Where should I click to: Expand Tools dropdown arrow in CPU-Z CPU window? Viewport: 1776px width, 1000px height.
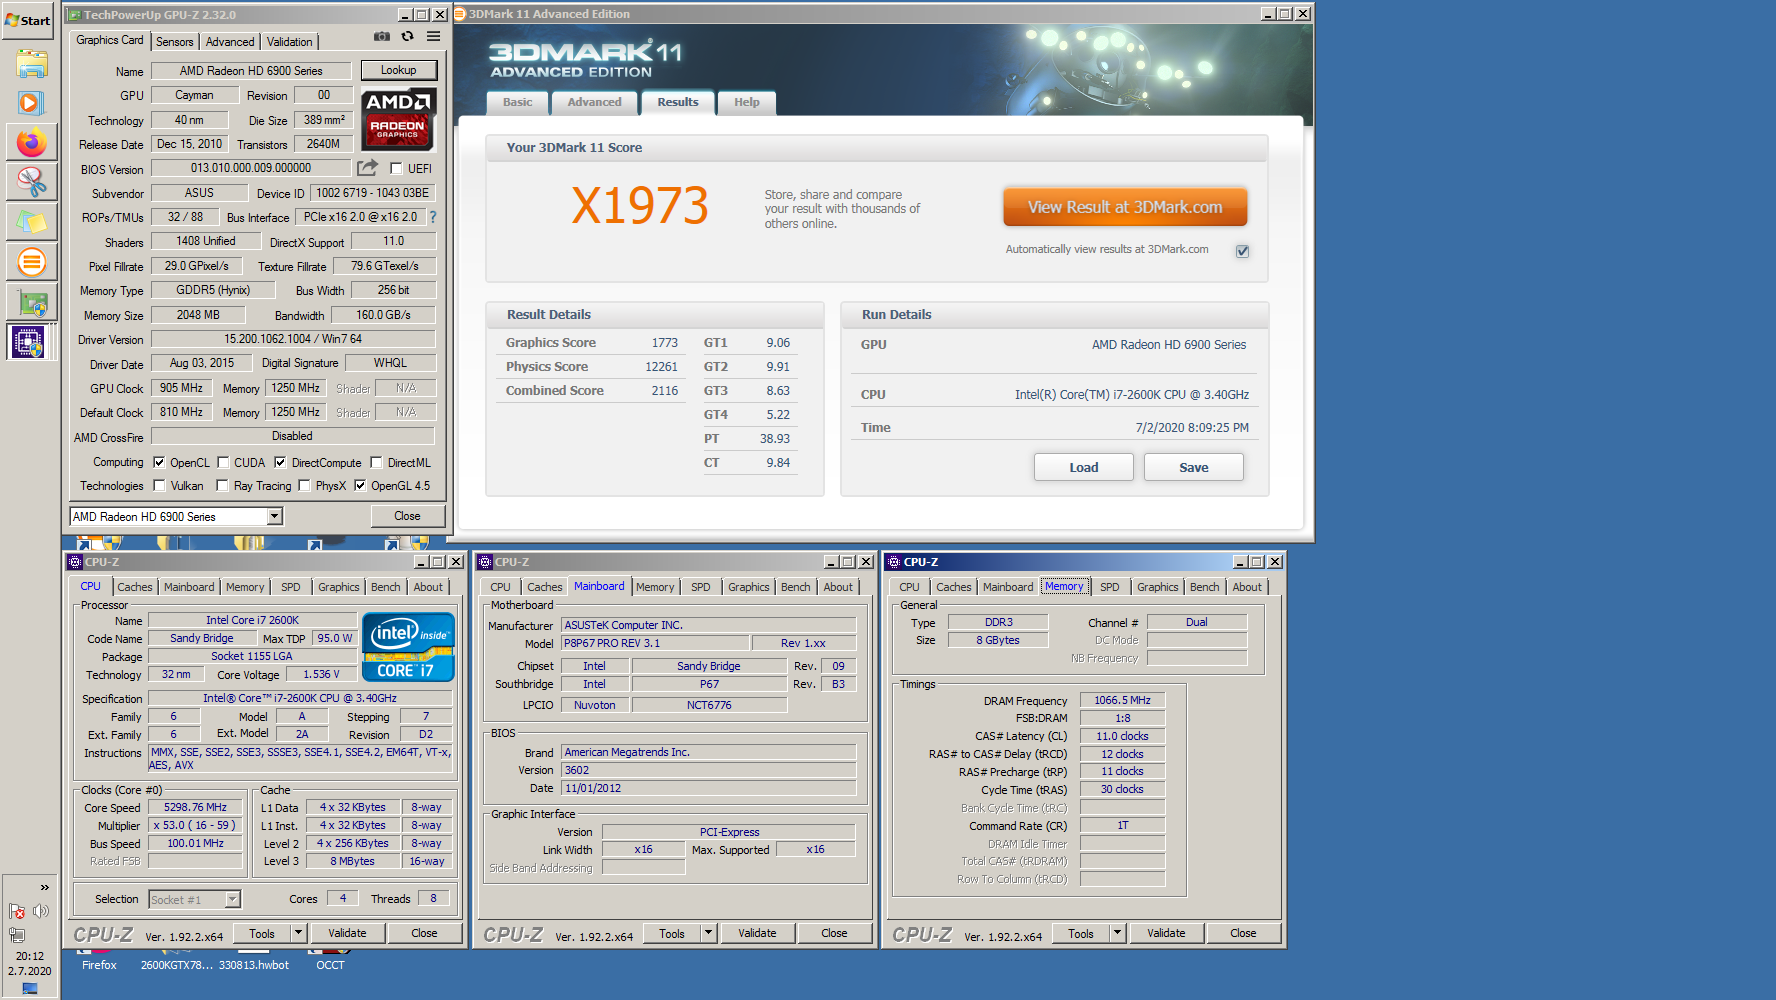(x=298, y=933)
